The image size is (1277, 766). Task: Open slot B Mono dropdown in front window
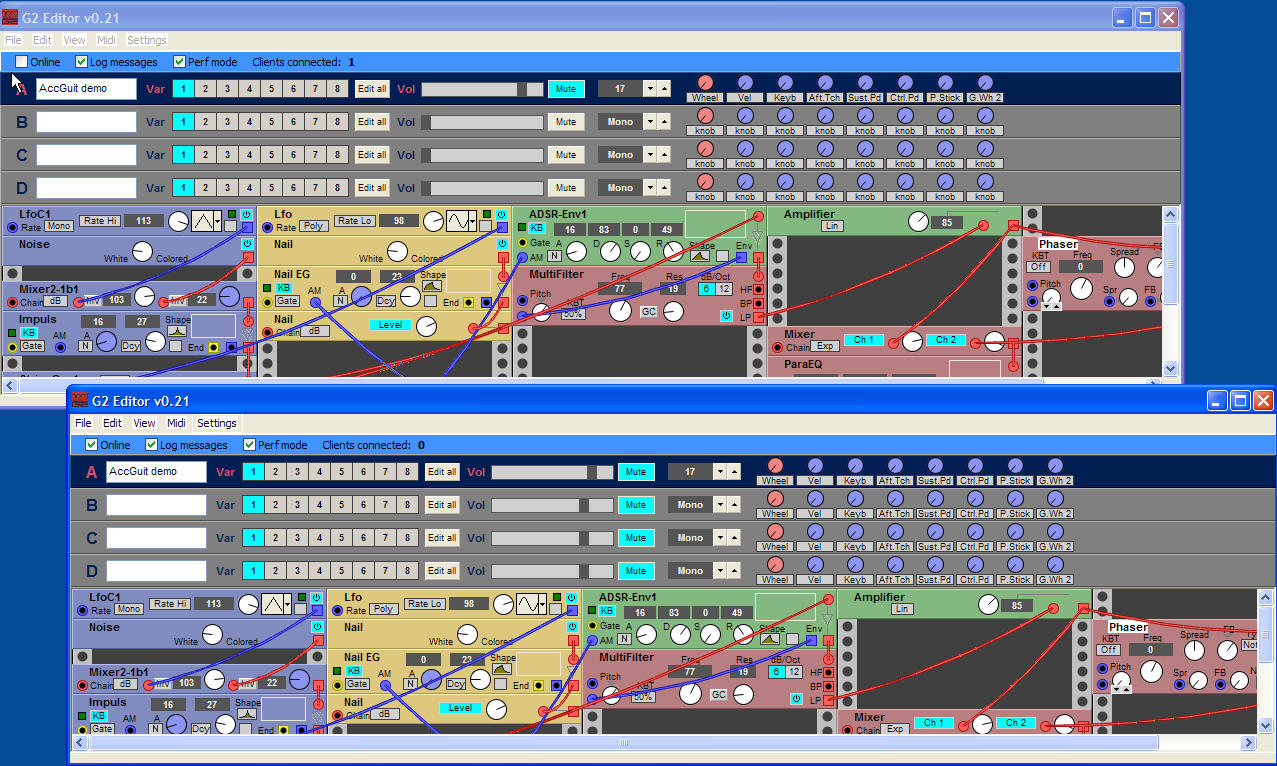tap(719, 505)
